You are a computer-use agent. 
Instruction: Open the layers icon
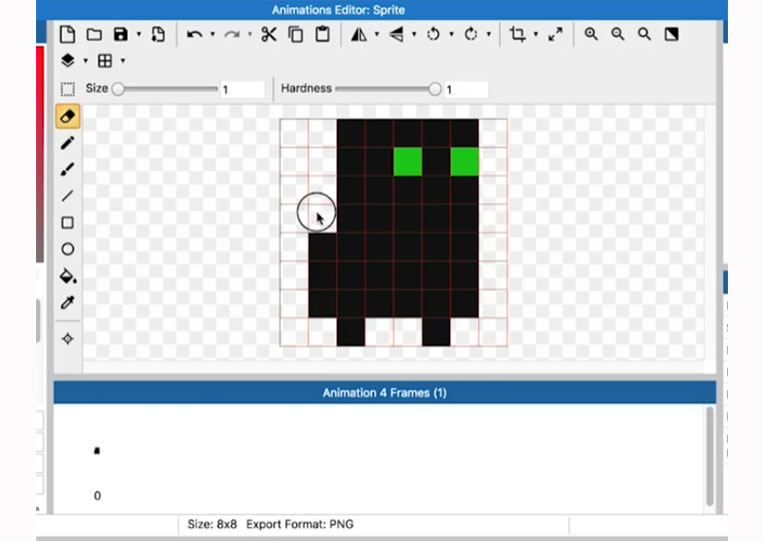click(x=68, y=61)
